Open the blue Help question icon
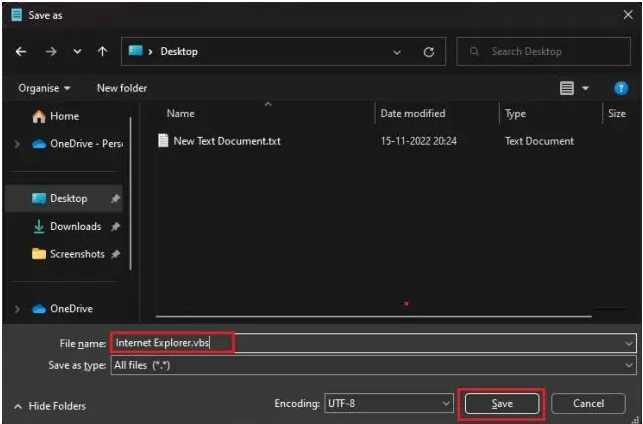The width and height of the screenshot is (643, 424). [620, 88]
